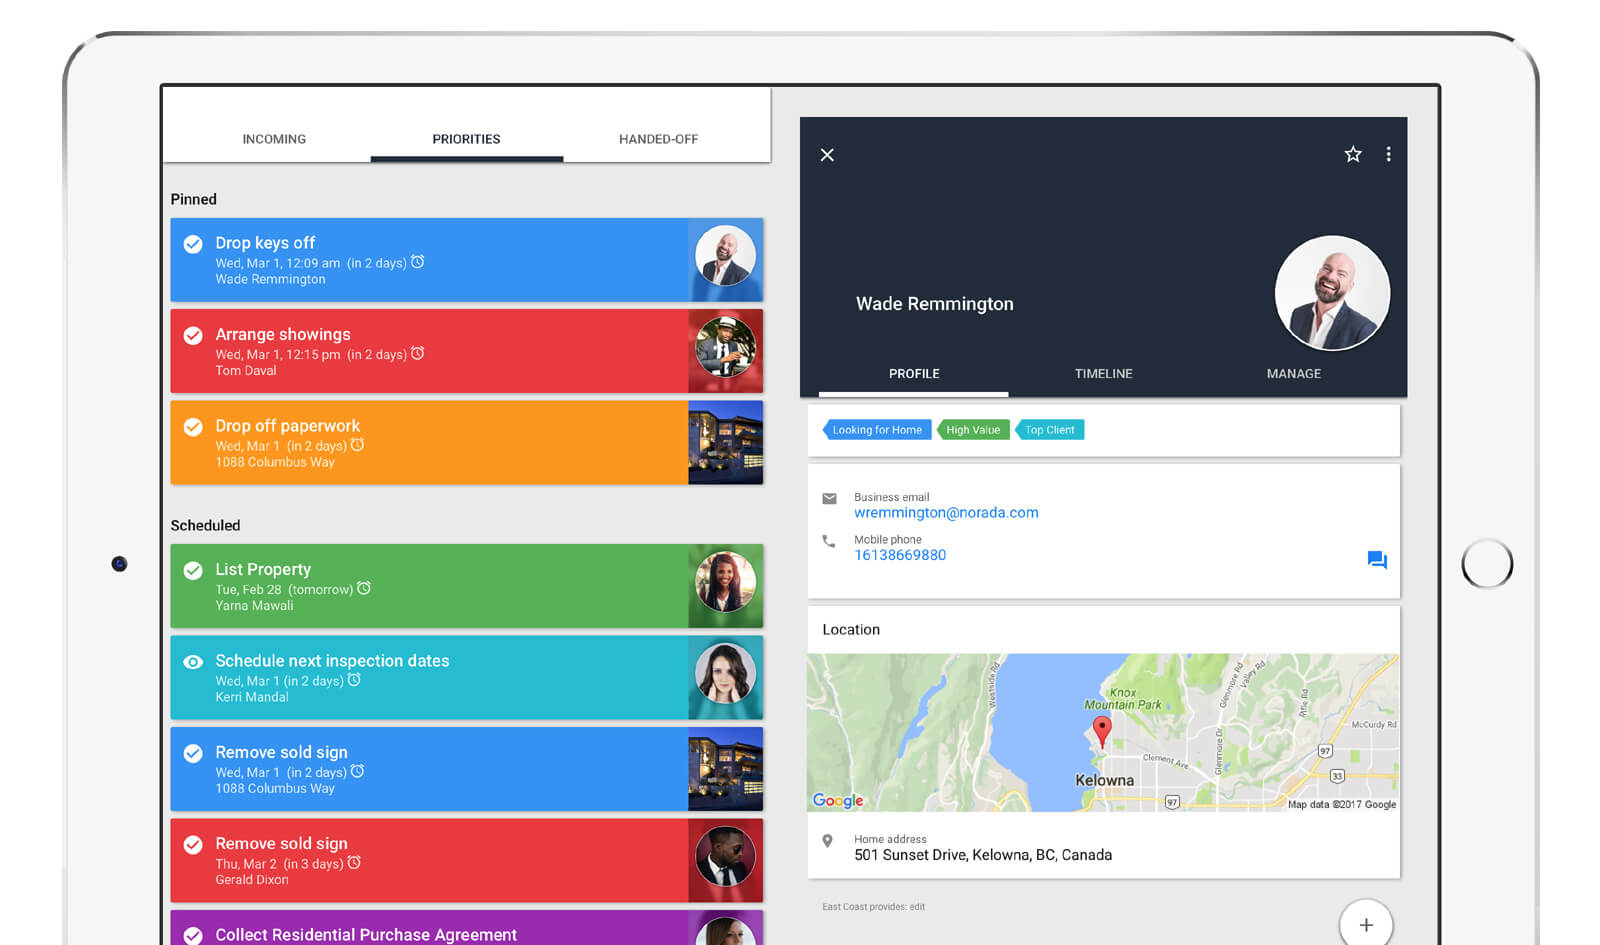This screenshot has width=1600, height=945.
Task: Open the three-dot overflow menu
Action: tap(1389, 154)
